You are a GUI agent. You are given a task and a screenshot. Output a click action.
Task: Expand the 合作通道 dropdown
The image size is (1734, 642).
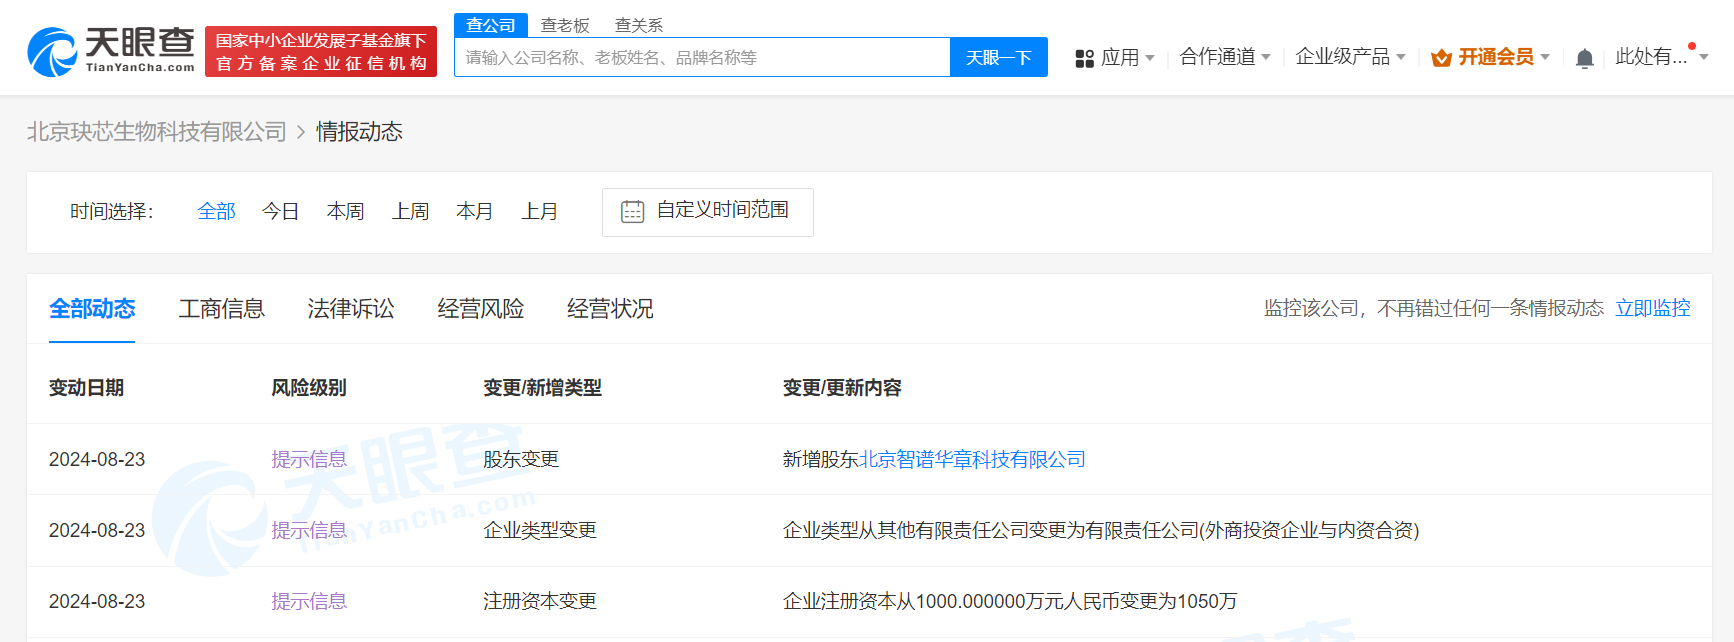coord(1225,57)
